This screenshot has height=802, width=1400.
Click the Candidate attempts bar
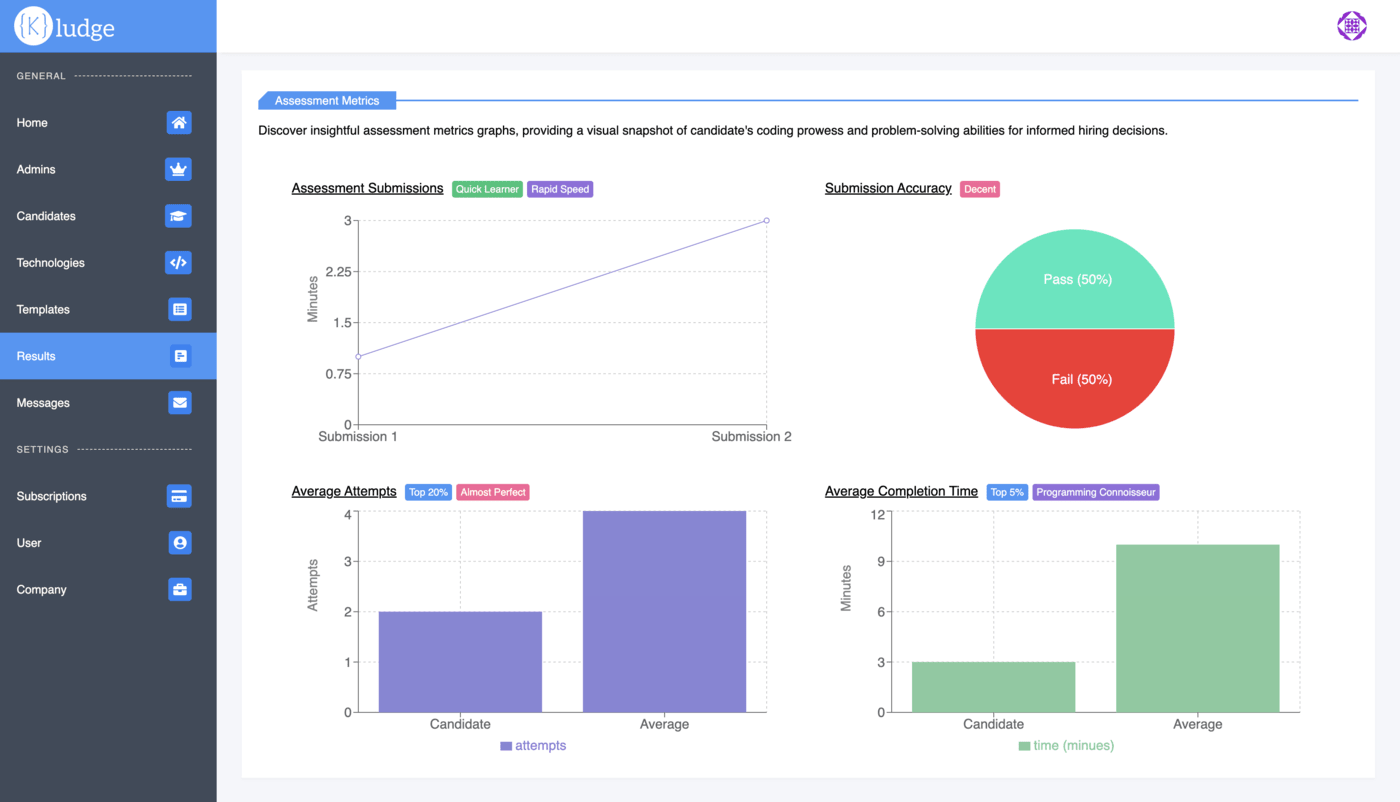pyautogui.click(x=460, y=662)
